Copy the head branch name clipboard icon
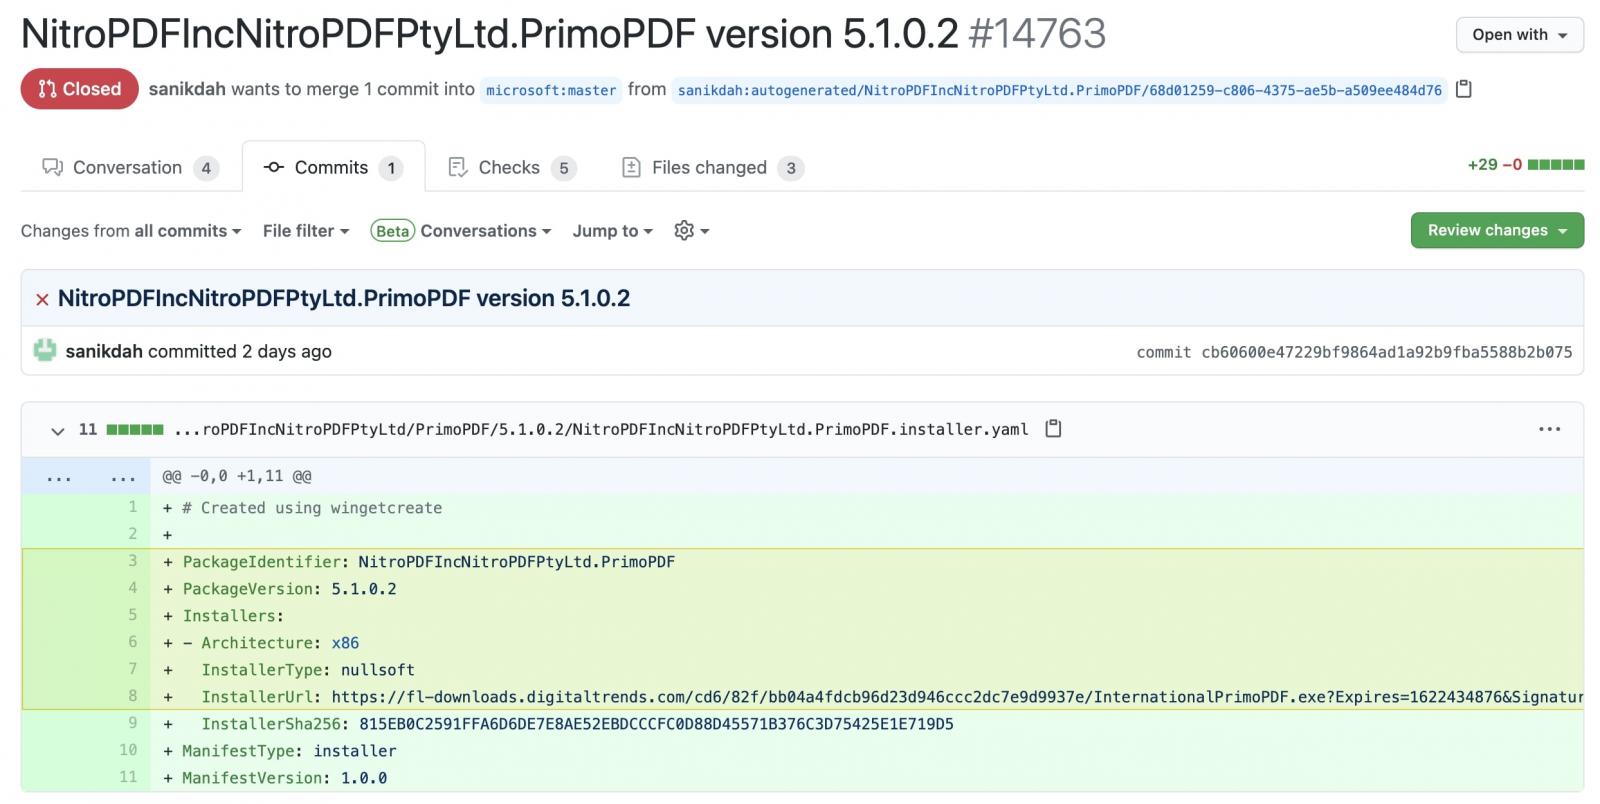The height and width of the screenshot is (804, 1600). pyautogui.click(x=1463, y=89)
